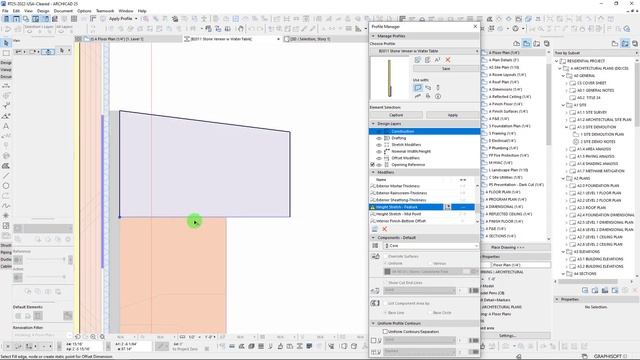Enable Use with Column icon
The image size is (640, 360).
click(x=438, y=87)
